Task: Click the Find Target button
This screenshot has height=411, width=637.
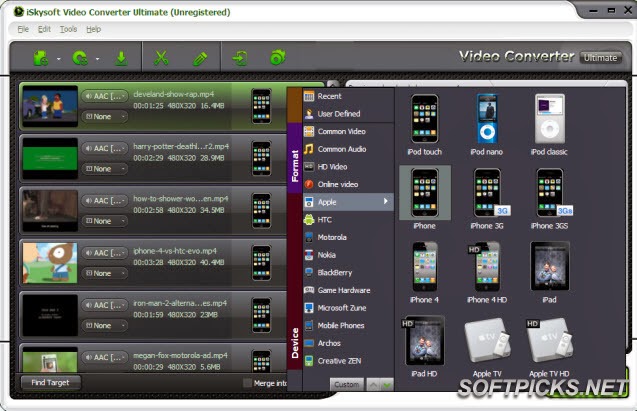Action: coord(50,383)
